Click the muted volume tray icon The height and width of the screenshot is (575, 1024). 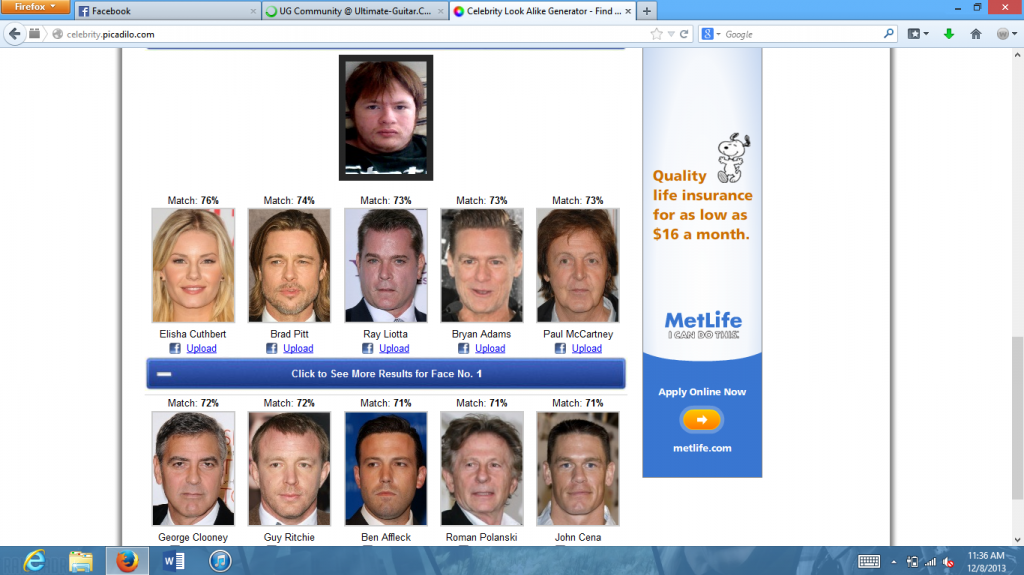pos(949,562)
